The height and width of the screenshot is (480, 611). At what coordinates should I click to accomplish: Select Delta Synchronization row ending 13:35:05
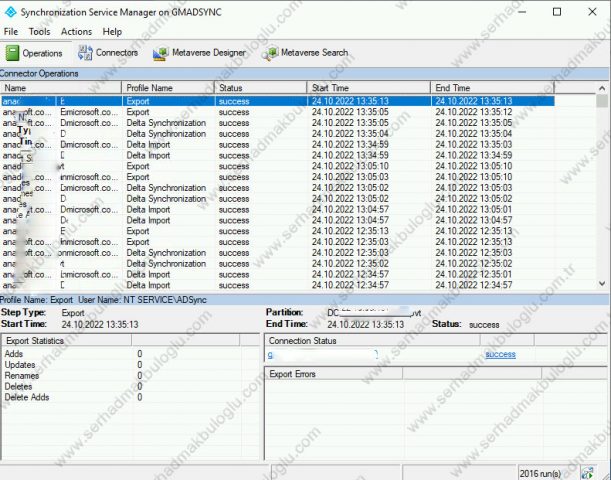[277, 123]
